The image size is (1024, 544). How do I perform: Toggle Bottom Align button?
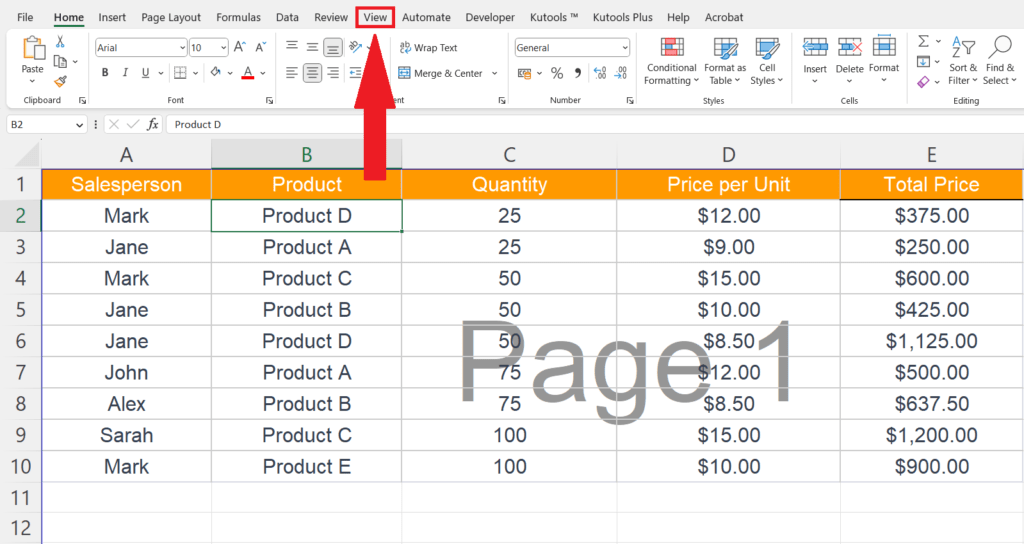point(333,47)
